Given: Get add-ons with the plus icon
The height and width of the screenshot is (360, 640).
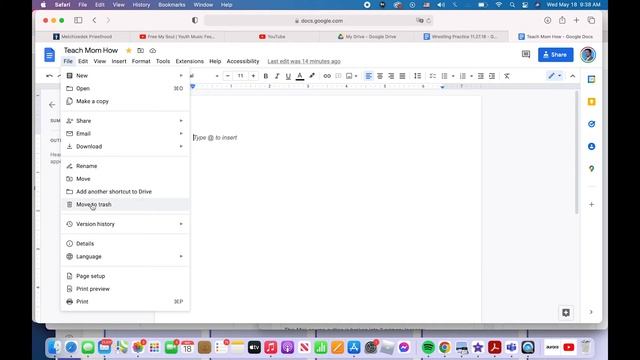Looking at the screenshot, I should [x=591, y=204].
